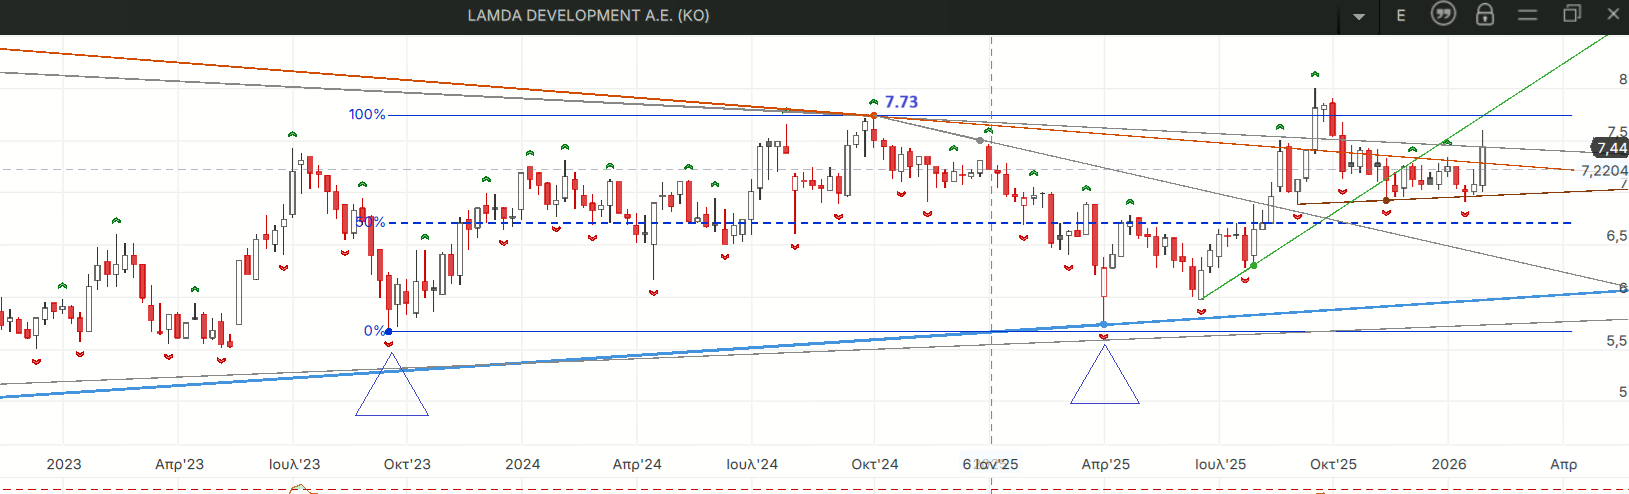
Task: Select the brown anchor dot on support trendline
Action: [1386, 200]
